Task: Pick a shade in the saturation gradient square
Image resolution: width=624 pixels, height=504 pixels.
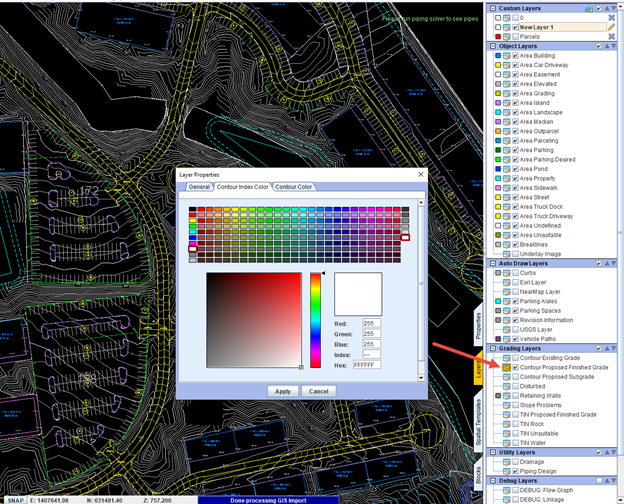Action: (254, 320)
